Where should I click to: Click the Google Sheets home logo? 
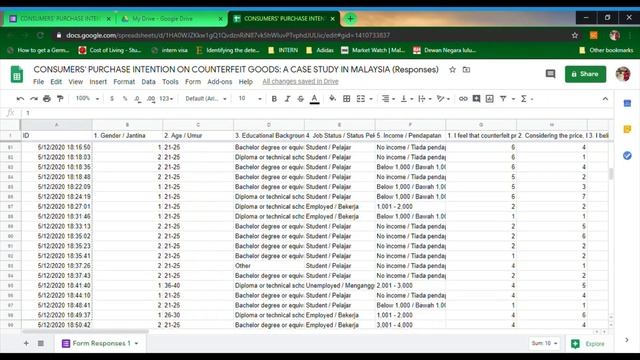click(17, 74)
